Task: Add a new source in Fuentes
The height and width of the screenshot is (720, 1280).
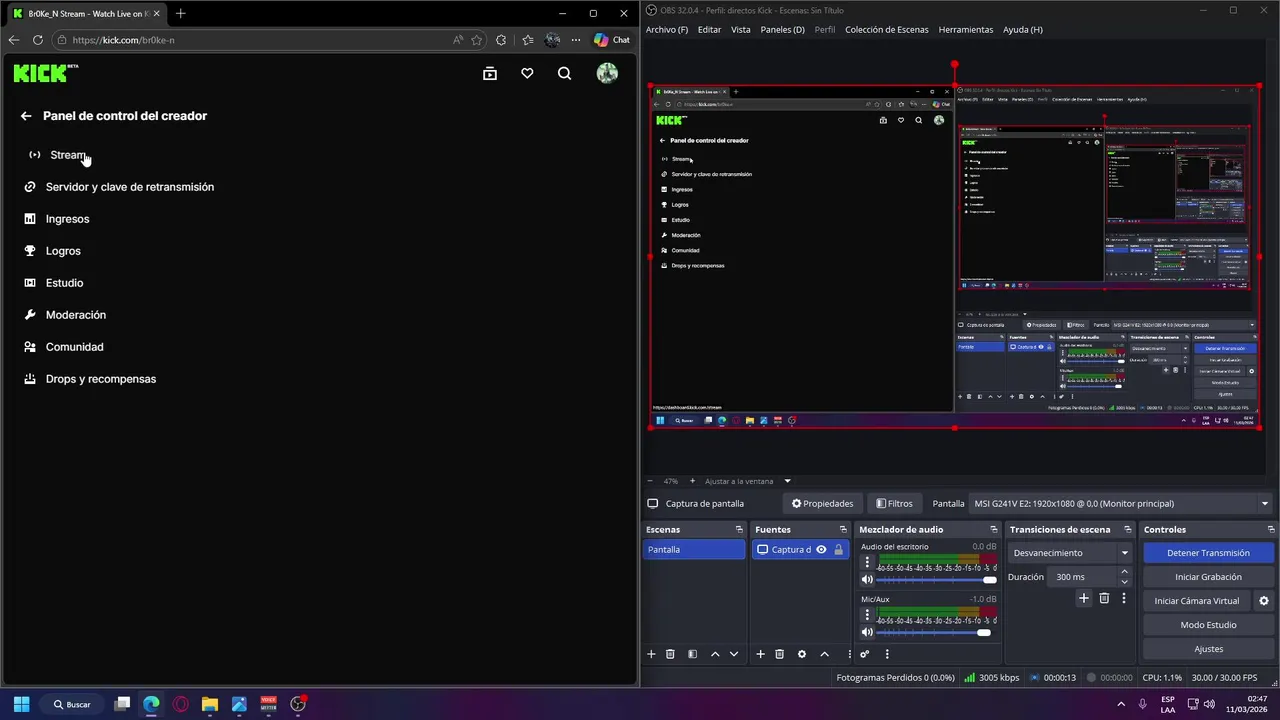Action: point(760,654)
